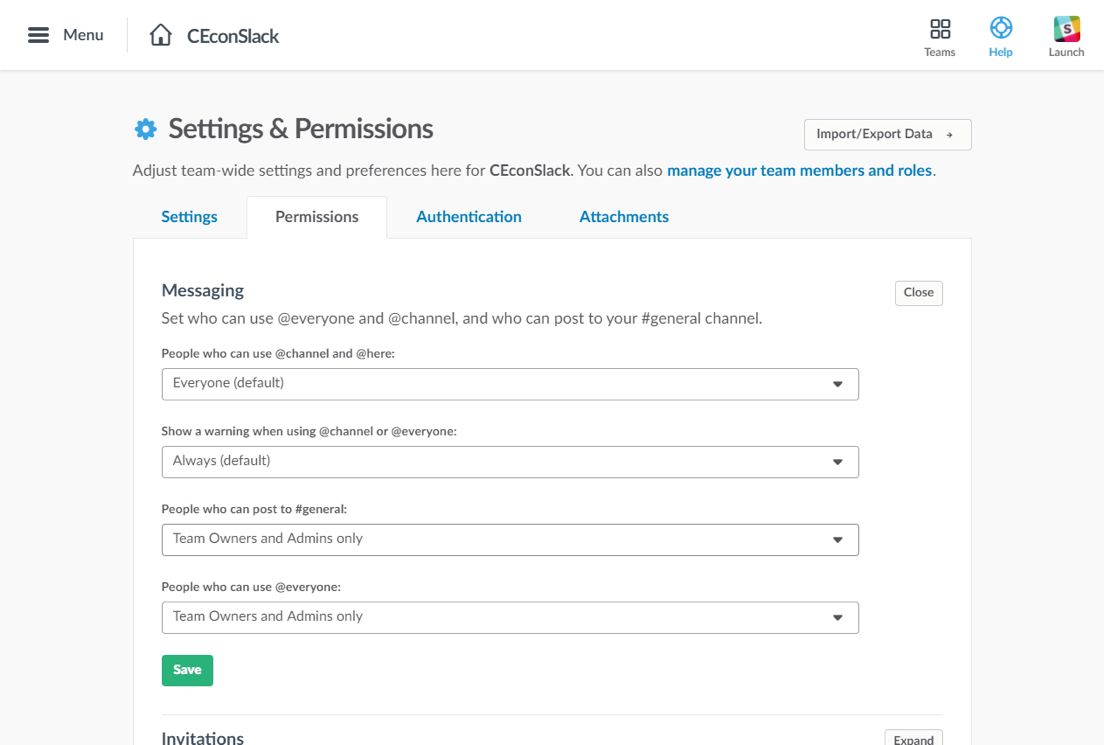This screenshot has height=745, width=1104.
Task: Click the home icon beside CEconSlack
Action: [161, 35]
